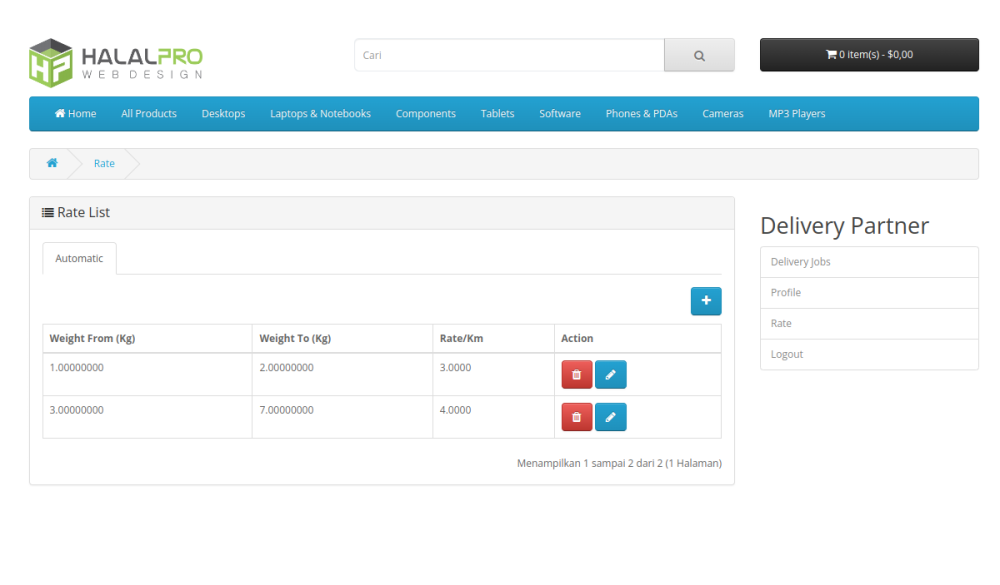The width and height of the screenshot is (1000, 585).
Task: Add a new rate with plus button
Action: coord(705,301)
